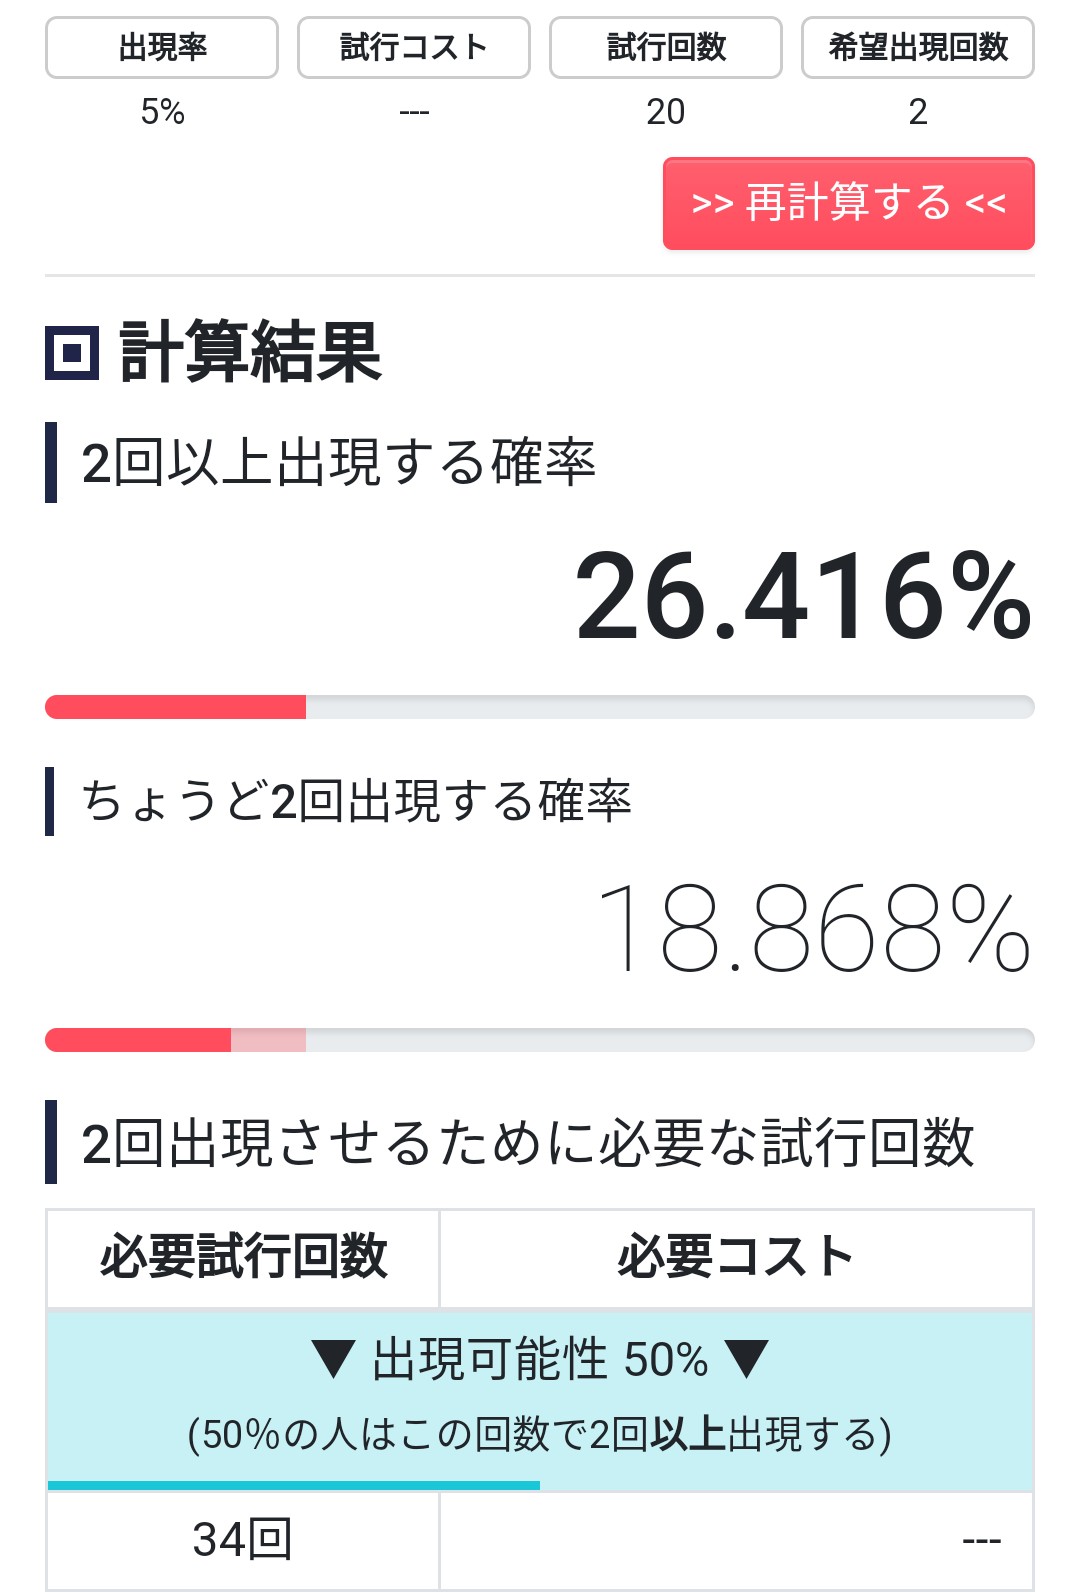This screenshot has width=1080, height=1592.
Task: Select the 希望出現回数 label box
Action: pyautogui.click(x=918, y=47)
